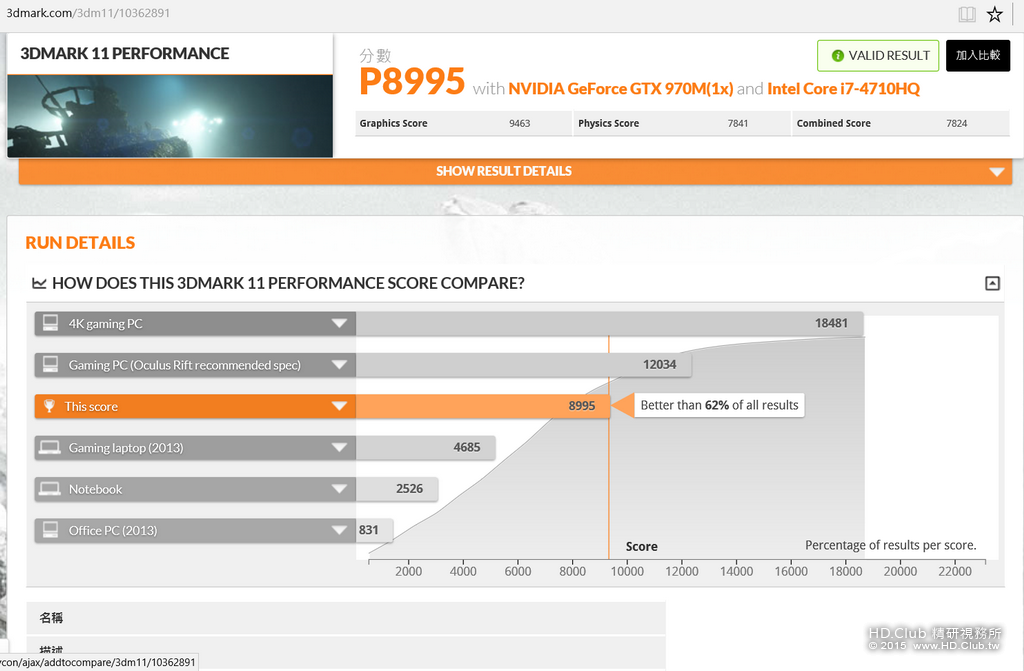Click the browser address bar URL
The height and width of the screenshot is (671, 1024).
88,13
